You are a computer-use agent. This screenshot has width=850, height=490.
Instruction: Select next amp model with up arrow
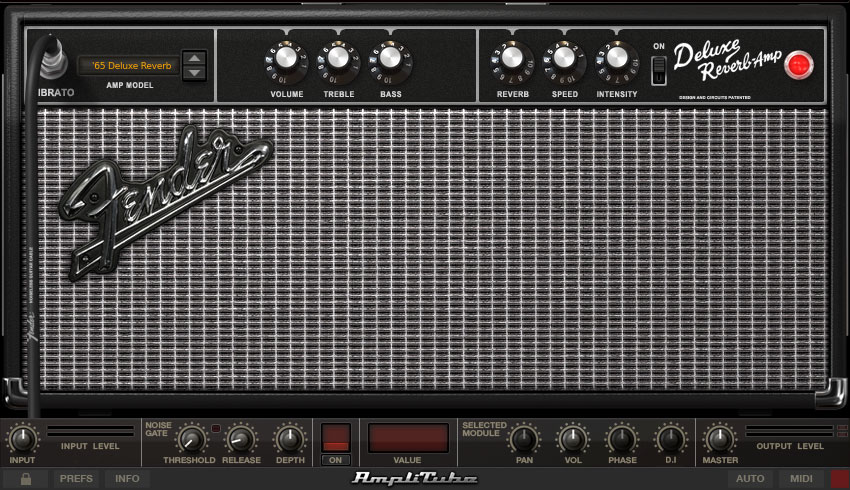pos(194,58)
